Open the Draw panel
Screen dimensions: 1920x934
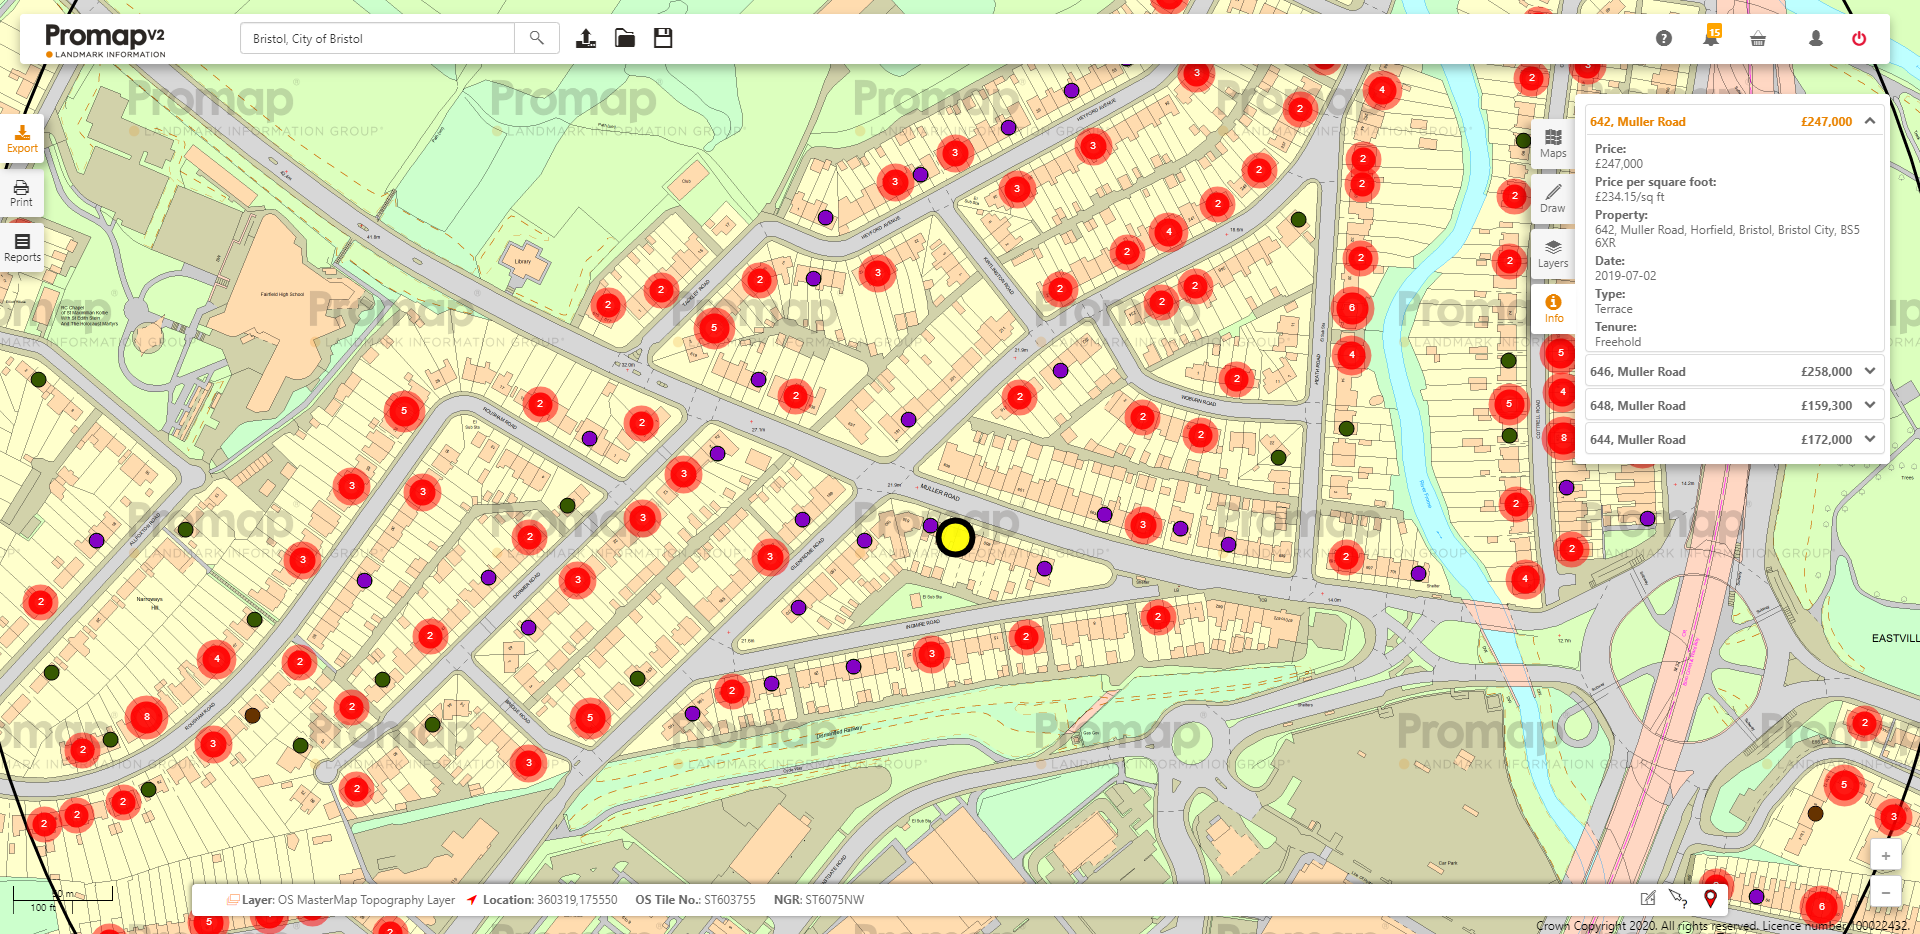[1553, 198]
